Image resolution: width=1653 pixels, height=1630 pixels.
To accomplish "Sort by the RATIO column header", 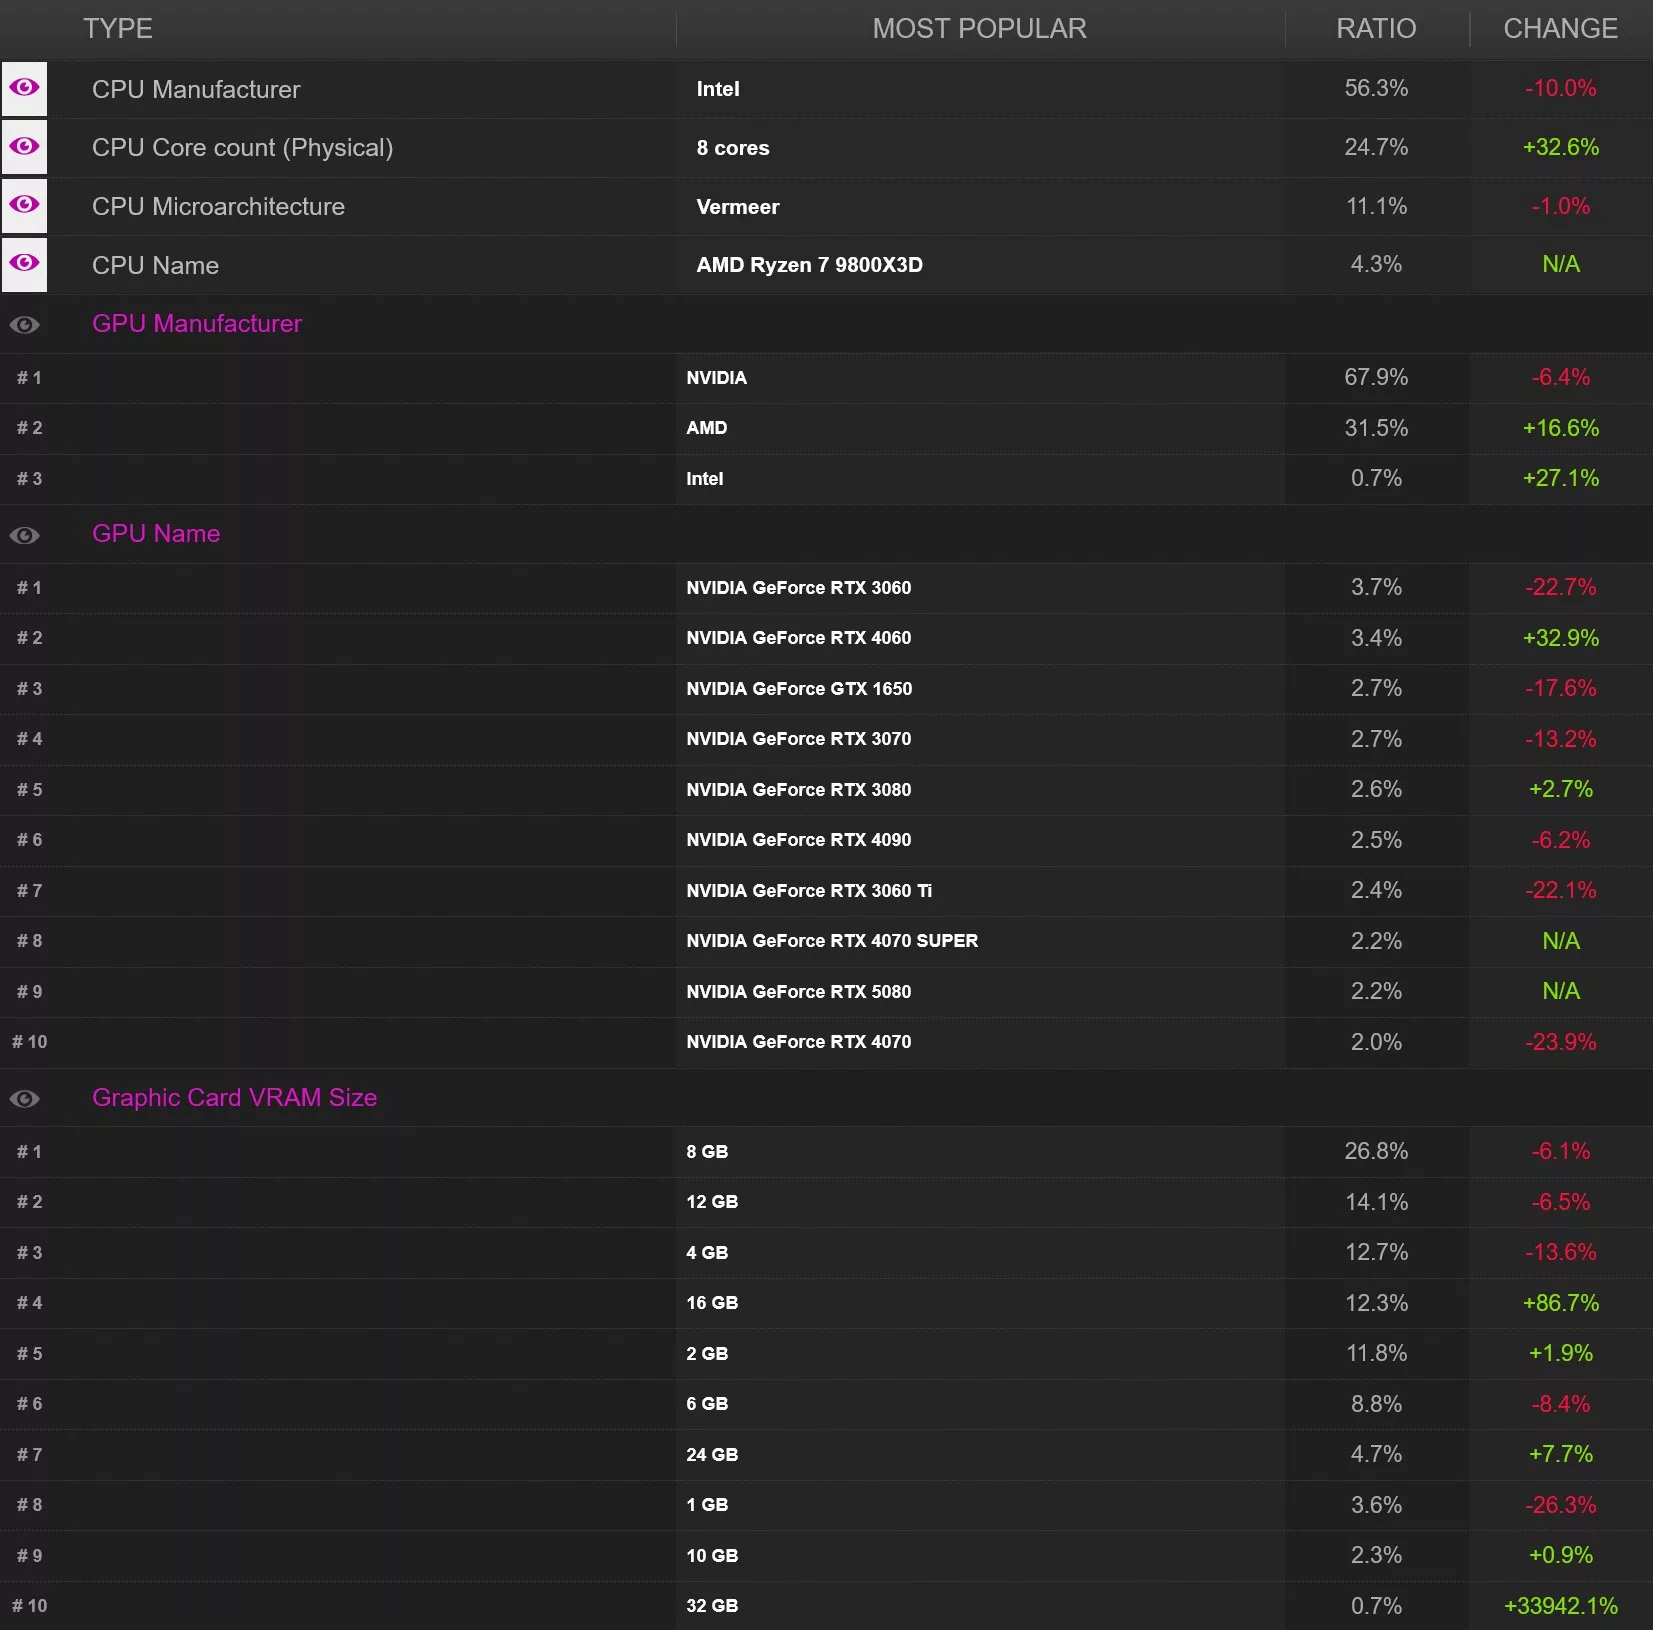I will coord(1376,29).
